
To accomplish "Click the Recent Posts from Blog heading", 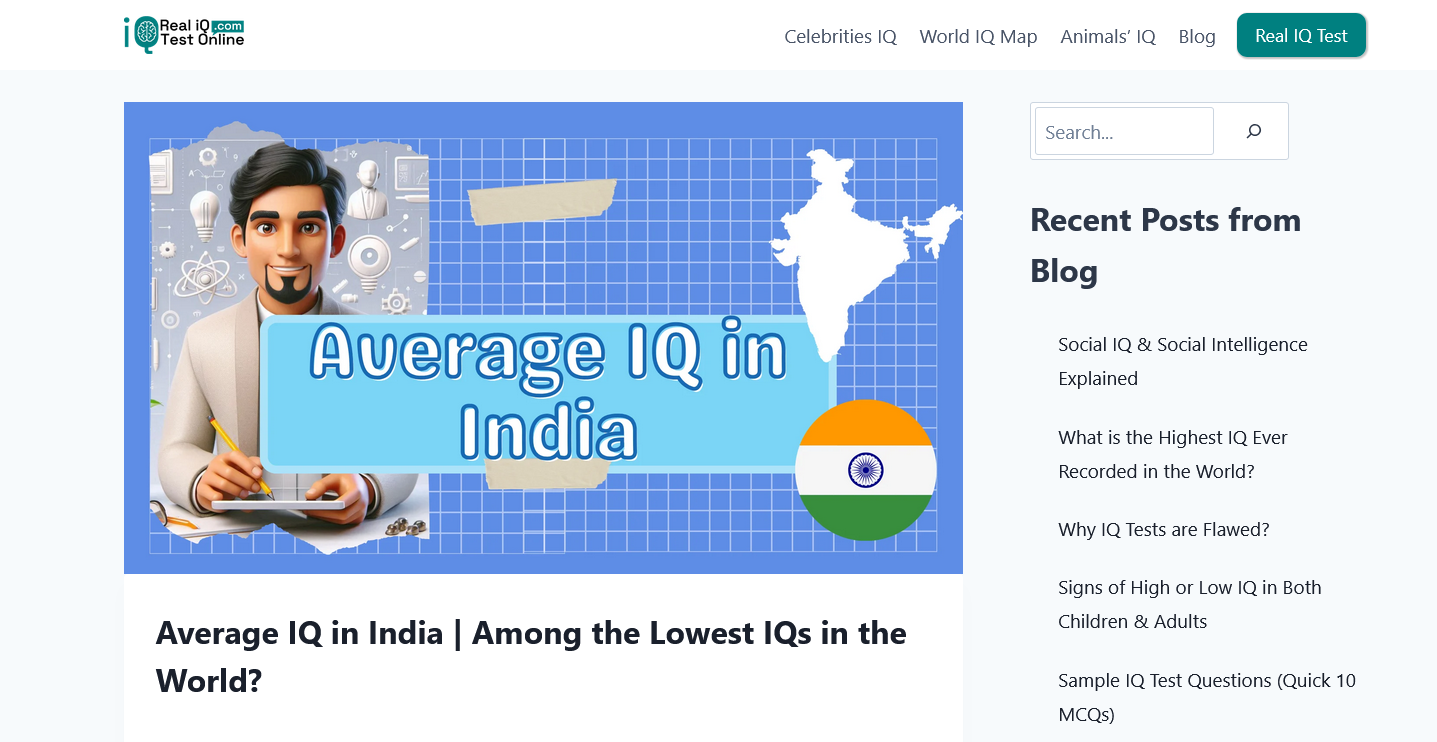I will click(x=1165, y=245).
